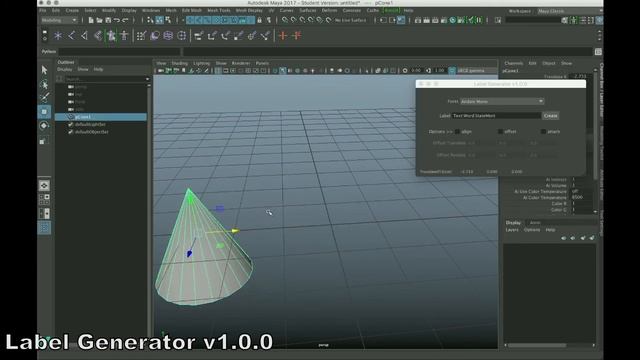The width and height of the screenshot is (640, 360).
Task: Click the Create button in Label Generator
Action: point(550,116)
